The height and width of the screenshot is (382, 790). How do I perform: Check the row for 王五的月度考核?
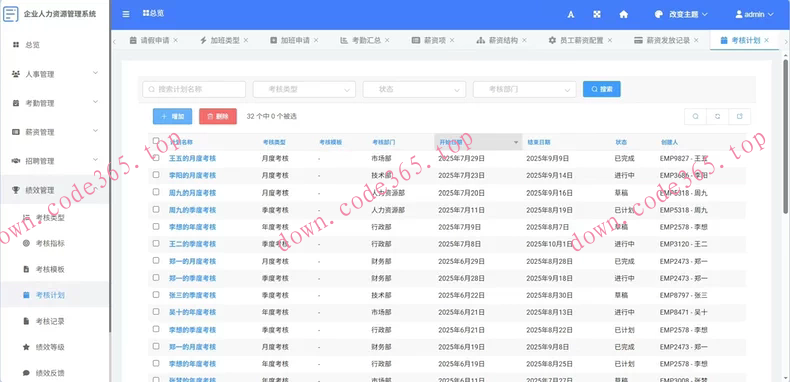tap(156, 158)
